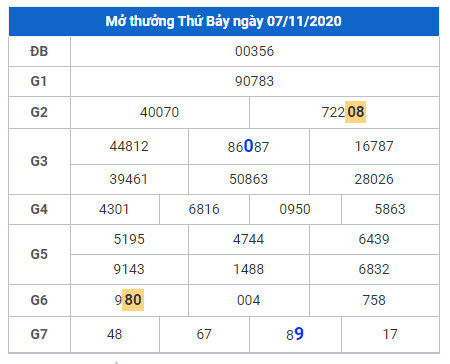This screenshot has width=450, height=364.
Task: Select G6 number 004
Action: click(249, 300)
